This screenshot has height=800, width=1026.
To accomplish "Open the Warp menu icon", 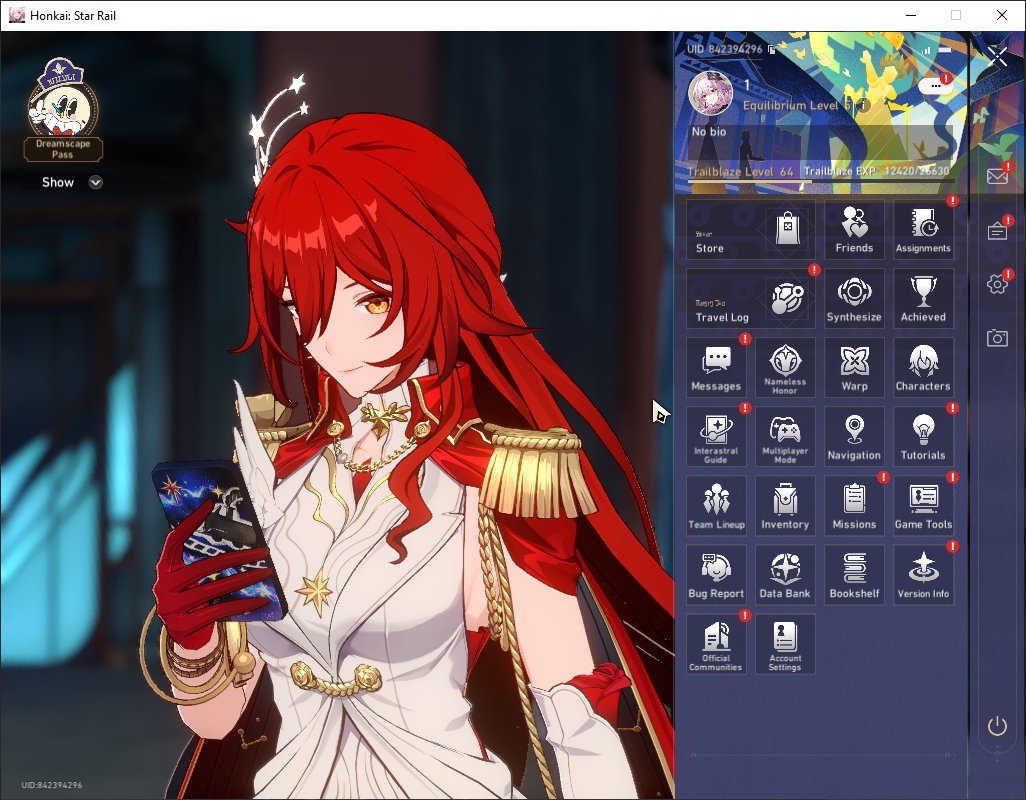I will tap(854, 368).
